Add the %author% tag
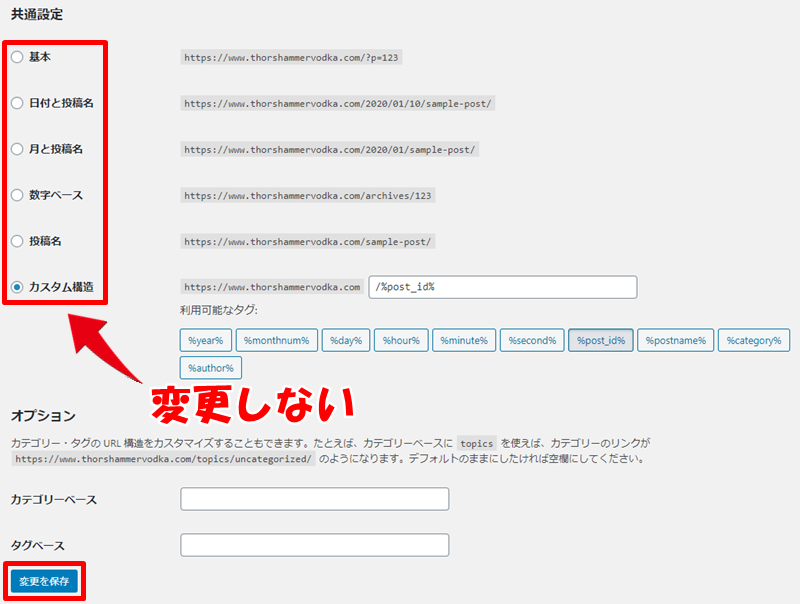Screen dimensions: 800x604 point(211,367)
